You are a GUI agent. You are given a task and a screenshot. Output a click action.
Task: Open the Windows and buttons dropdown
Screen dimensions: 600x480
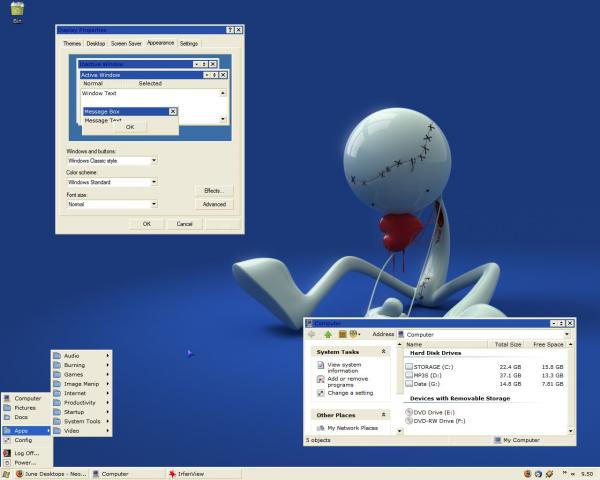point(154,161)
